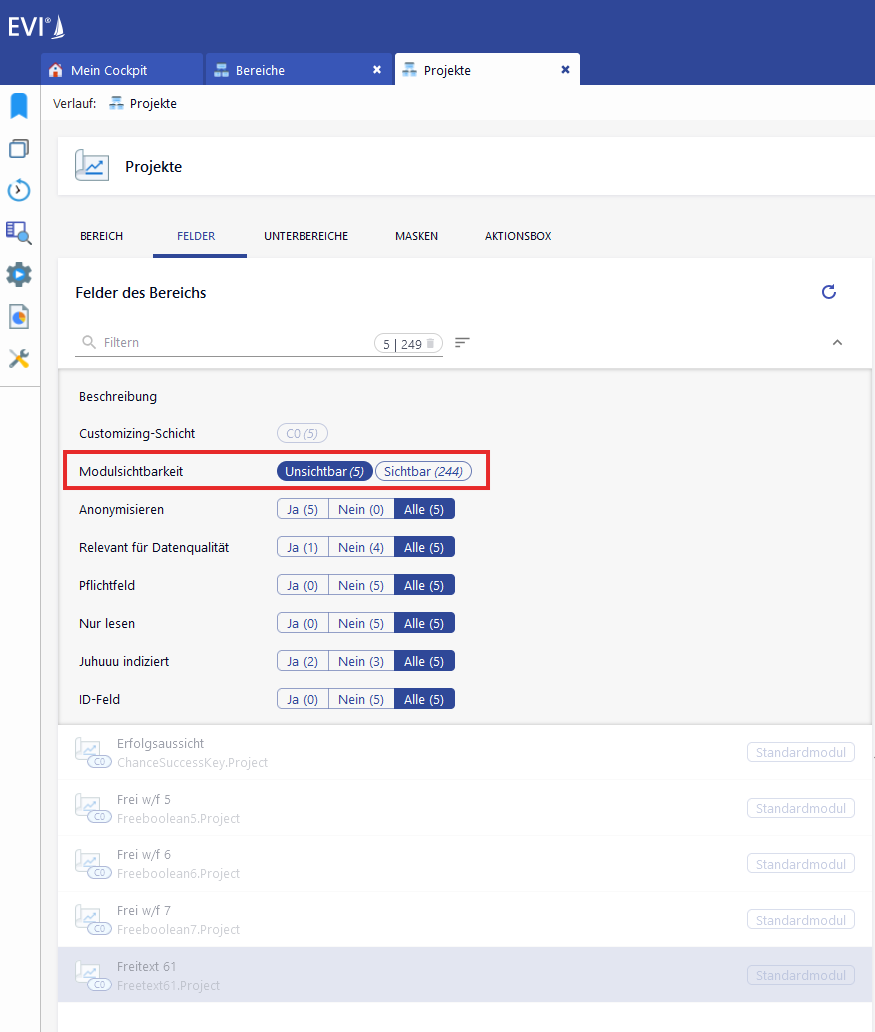
Task: Close the Bereiche tab
Action: (x=377, y=70)
